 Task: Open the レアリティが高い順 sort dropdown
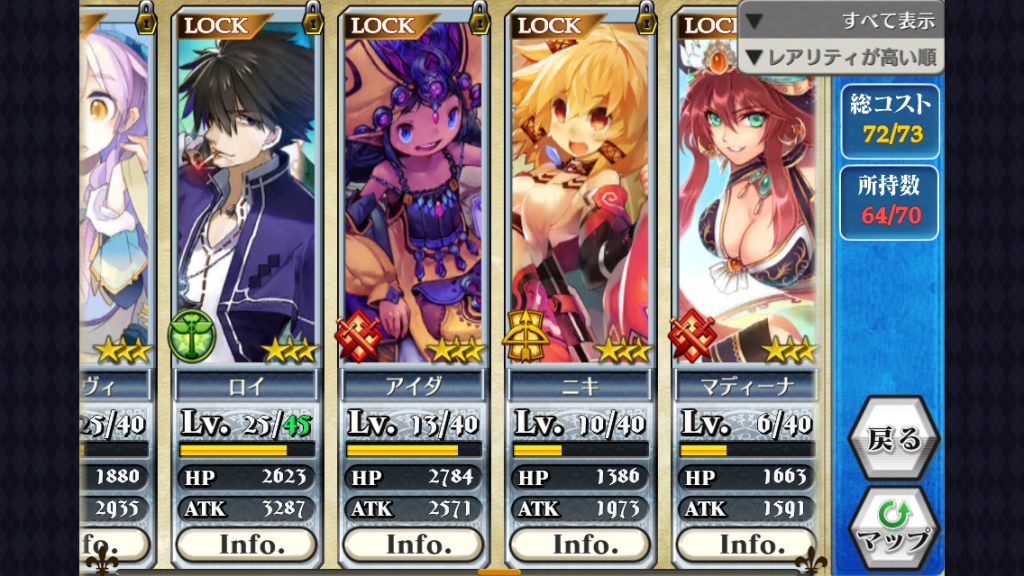tap(842, 57)
